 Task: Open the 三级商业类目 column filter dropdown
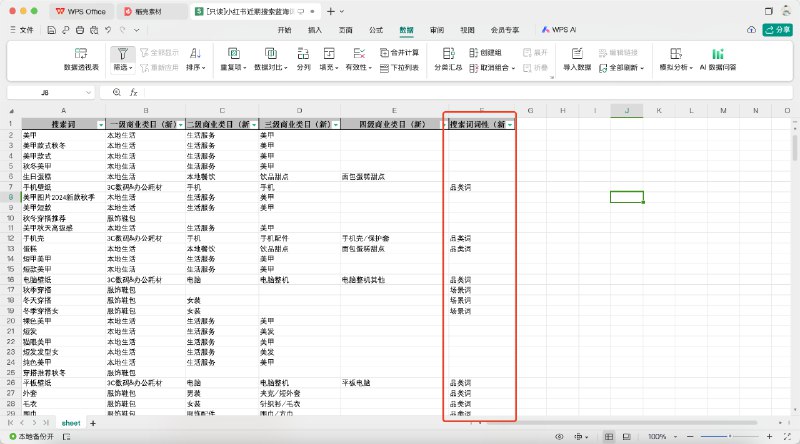coord(336,125)
